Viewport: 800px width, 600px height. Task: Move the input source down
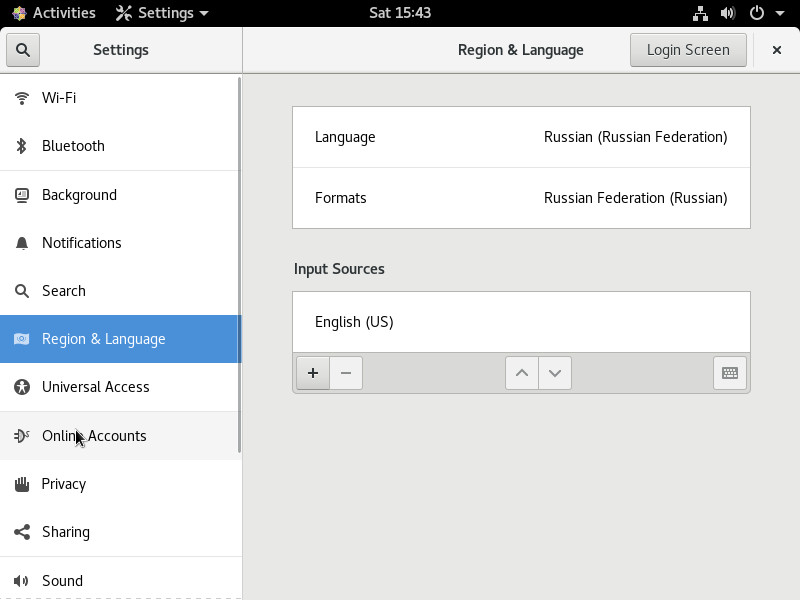coord(555,373)
